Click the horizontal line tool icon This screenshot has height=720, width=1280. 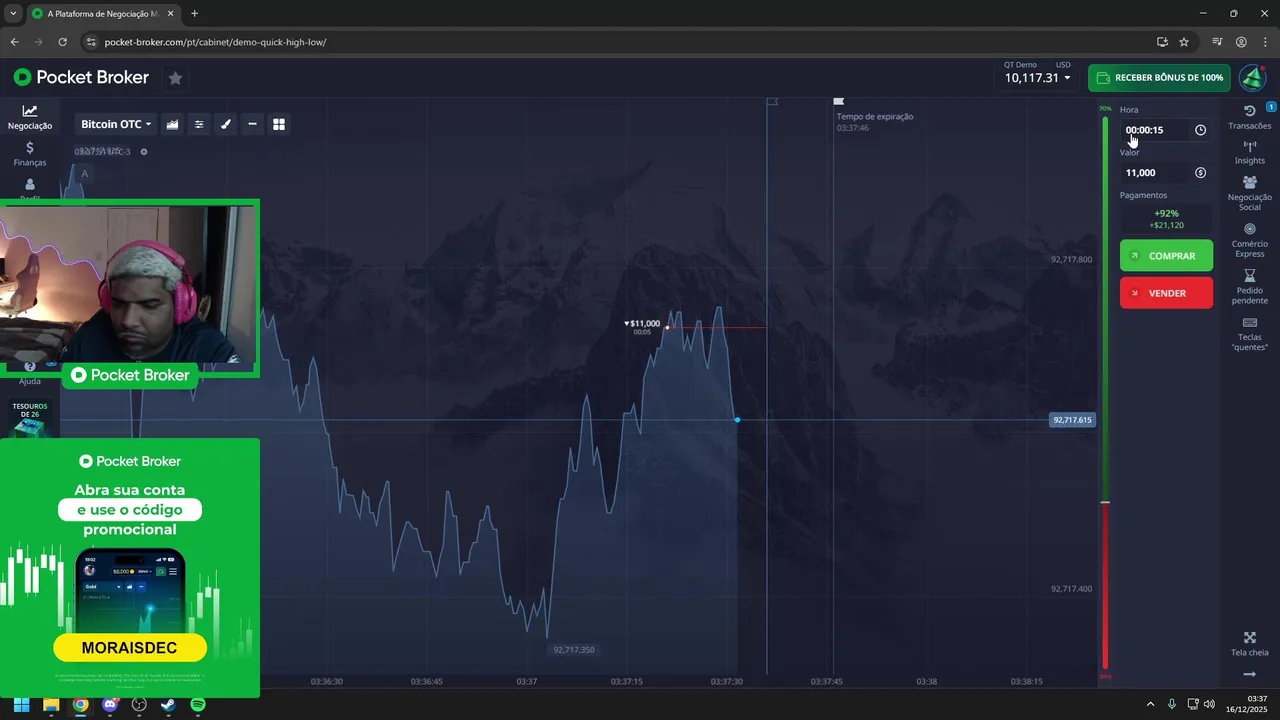(x=252, y=124)
